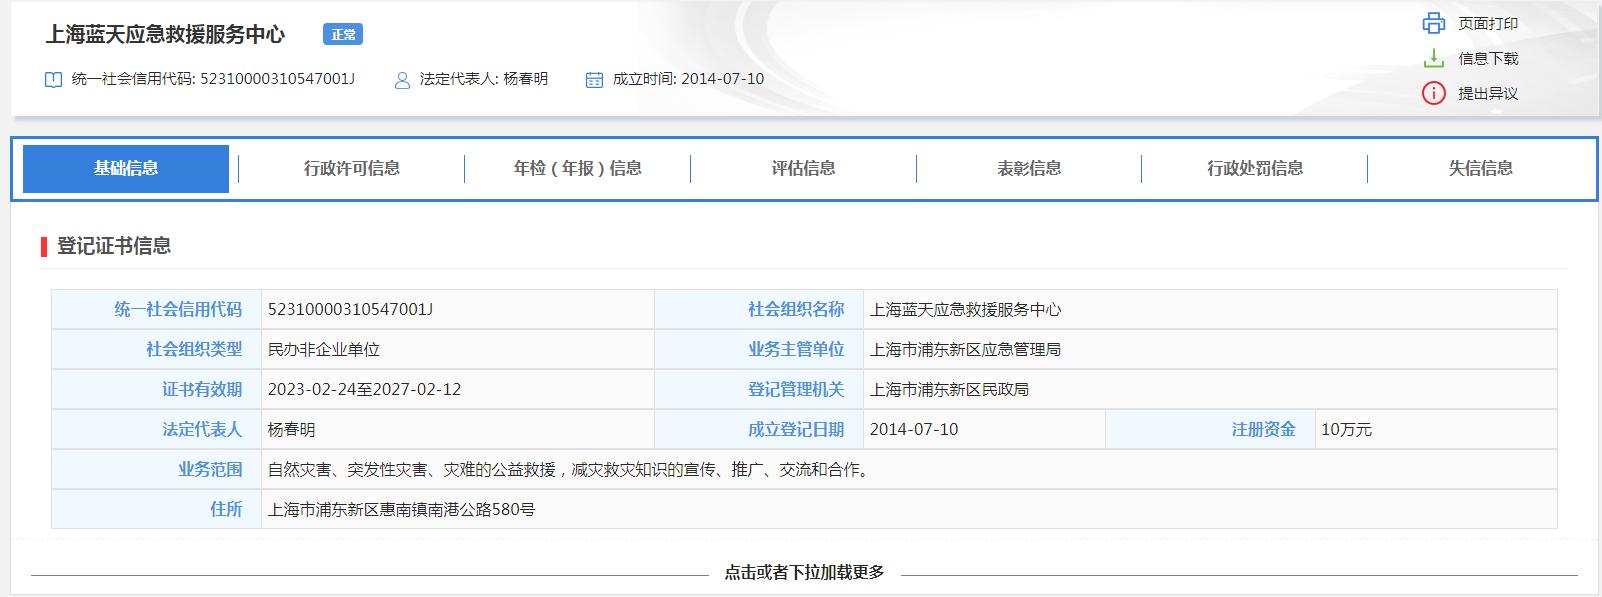Click the download icon for 信息下载
Viewport: 1602px width, 597px height.
(x=1433, y=58)
